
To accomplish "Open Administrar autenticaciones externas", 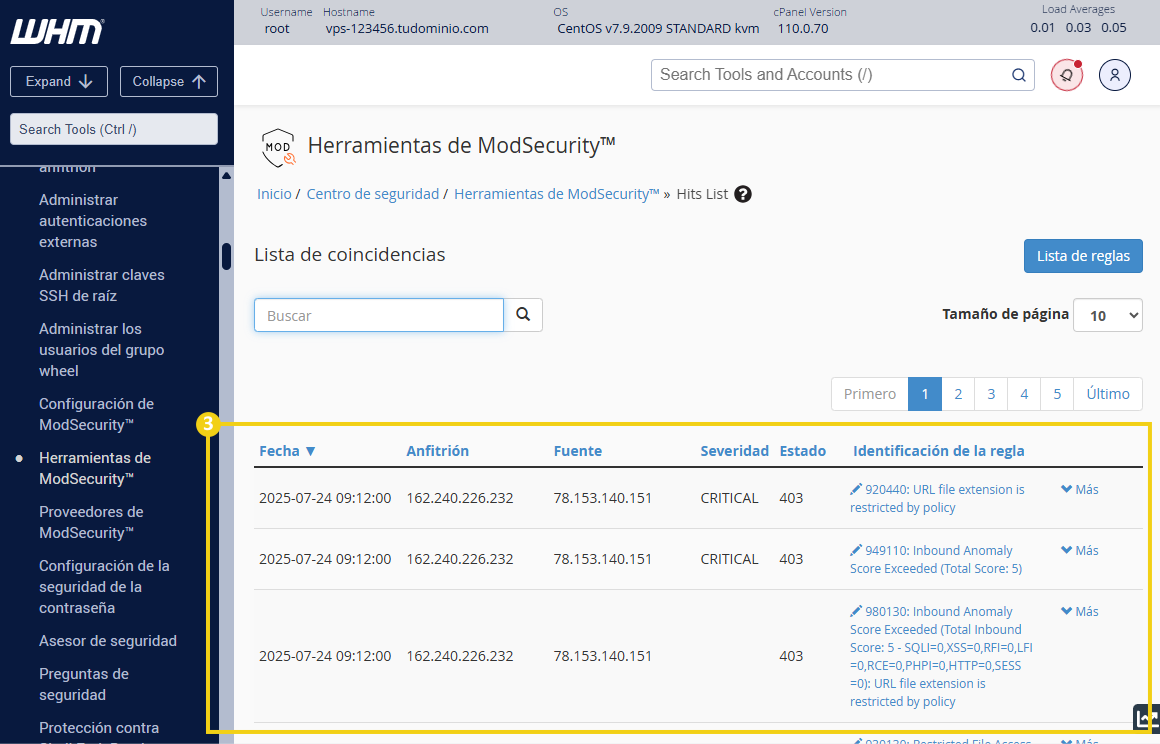I will coord(93,220).
